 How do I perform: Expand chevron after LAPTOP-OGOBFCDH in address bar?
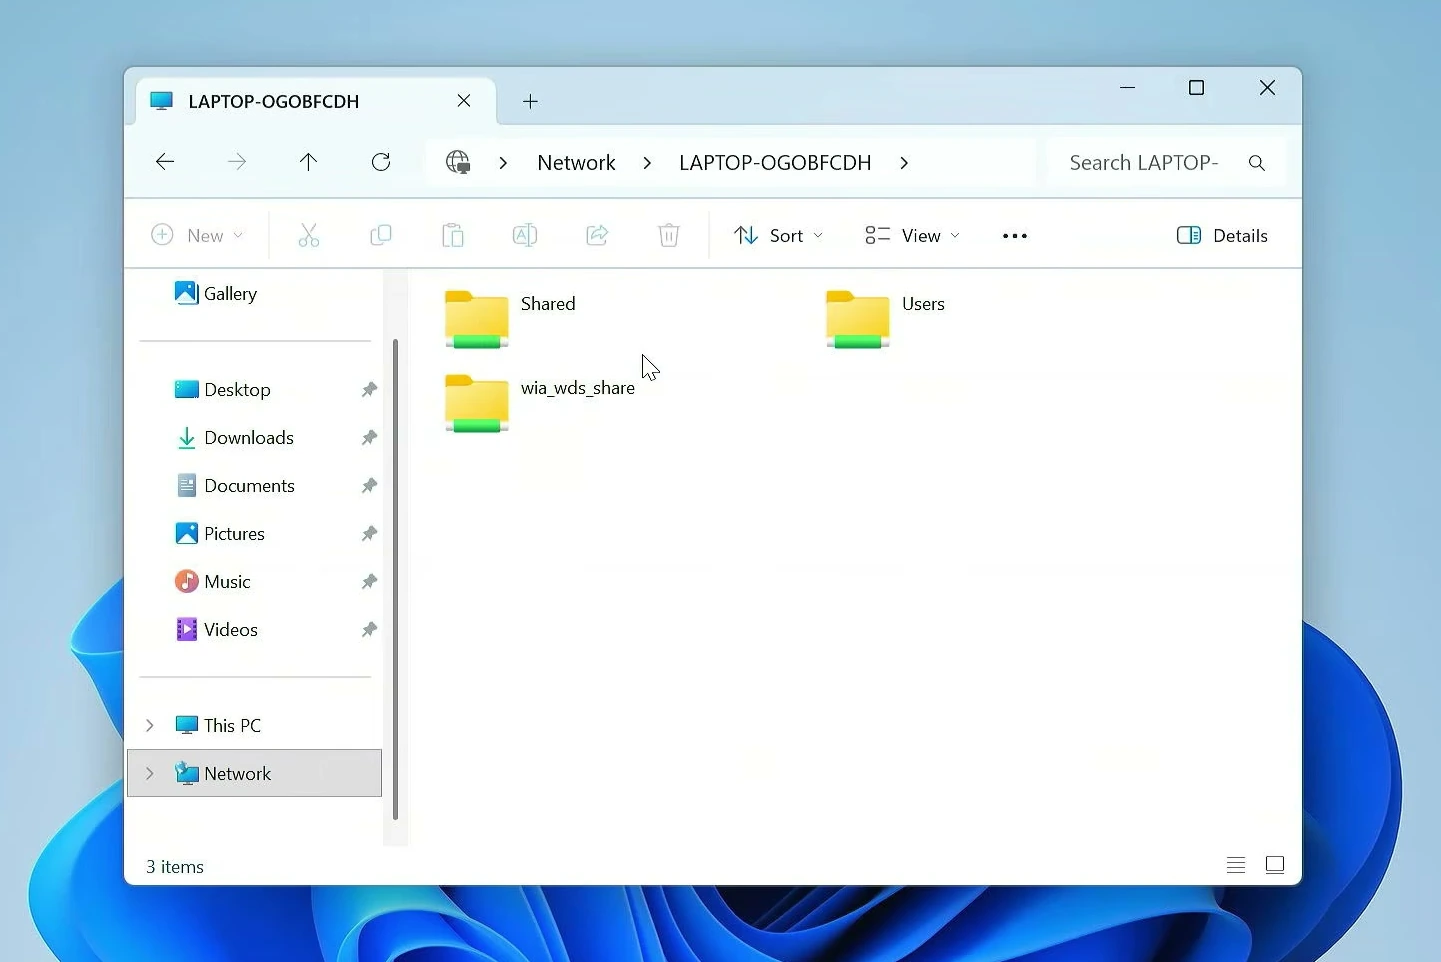904,163
